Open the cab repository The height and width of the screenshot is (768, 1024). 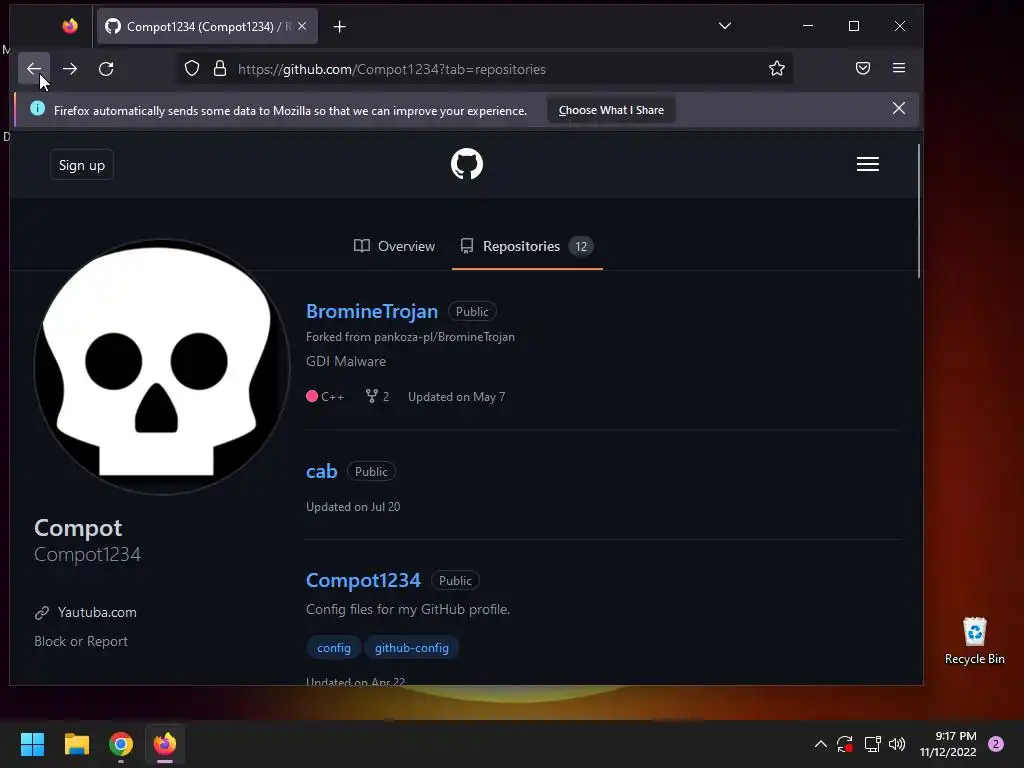[321, 472]
